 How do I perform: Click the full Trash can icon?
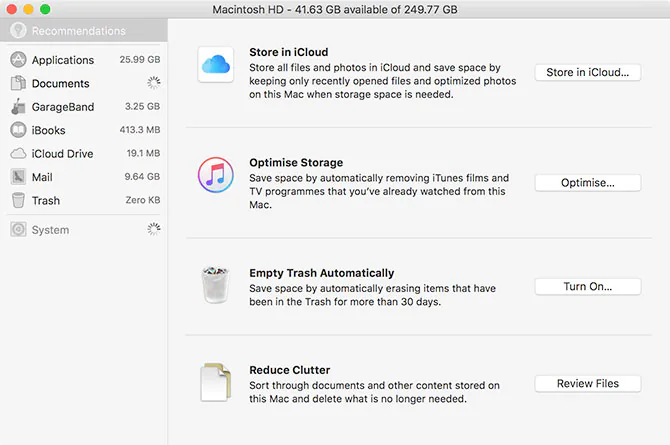point(215,285)
